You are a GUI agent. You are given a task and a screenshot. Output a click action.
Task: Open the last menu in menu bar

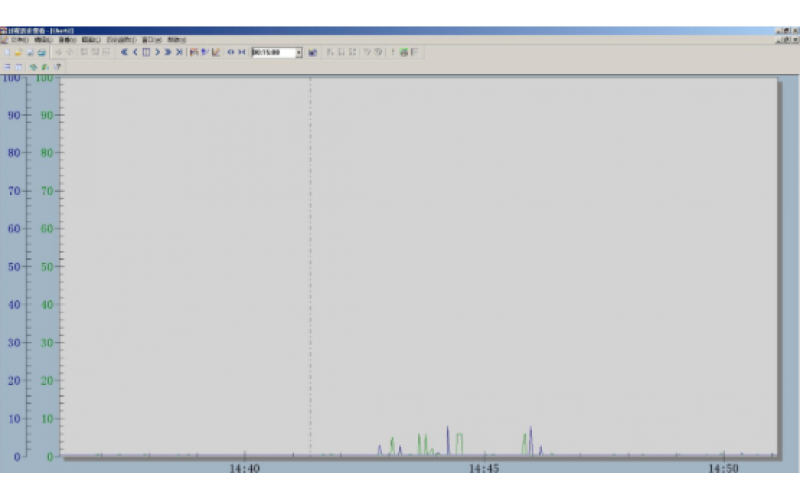pos(176,39)
